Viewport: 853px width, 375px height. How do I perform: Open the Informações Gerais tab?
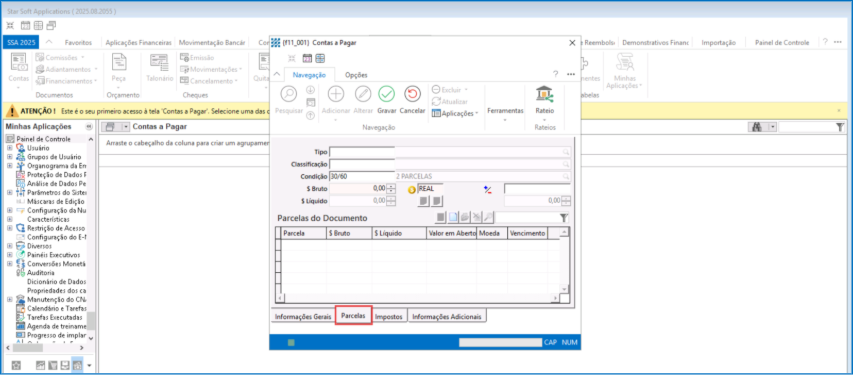pyautogui.click(x=303, y=316)
